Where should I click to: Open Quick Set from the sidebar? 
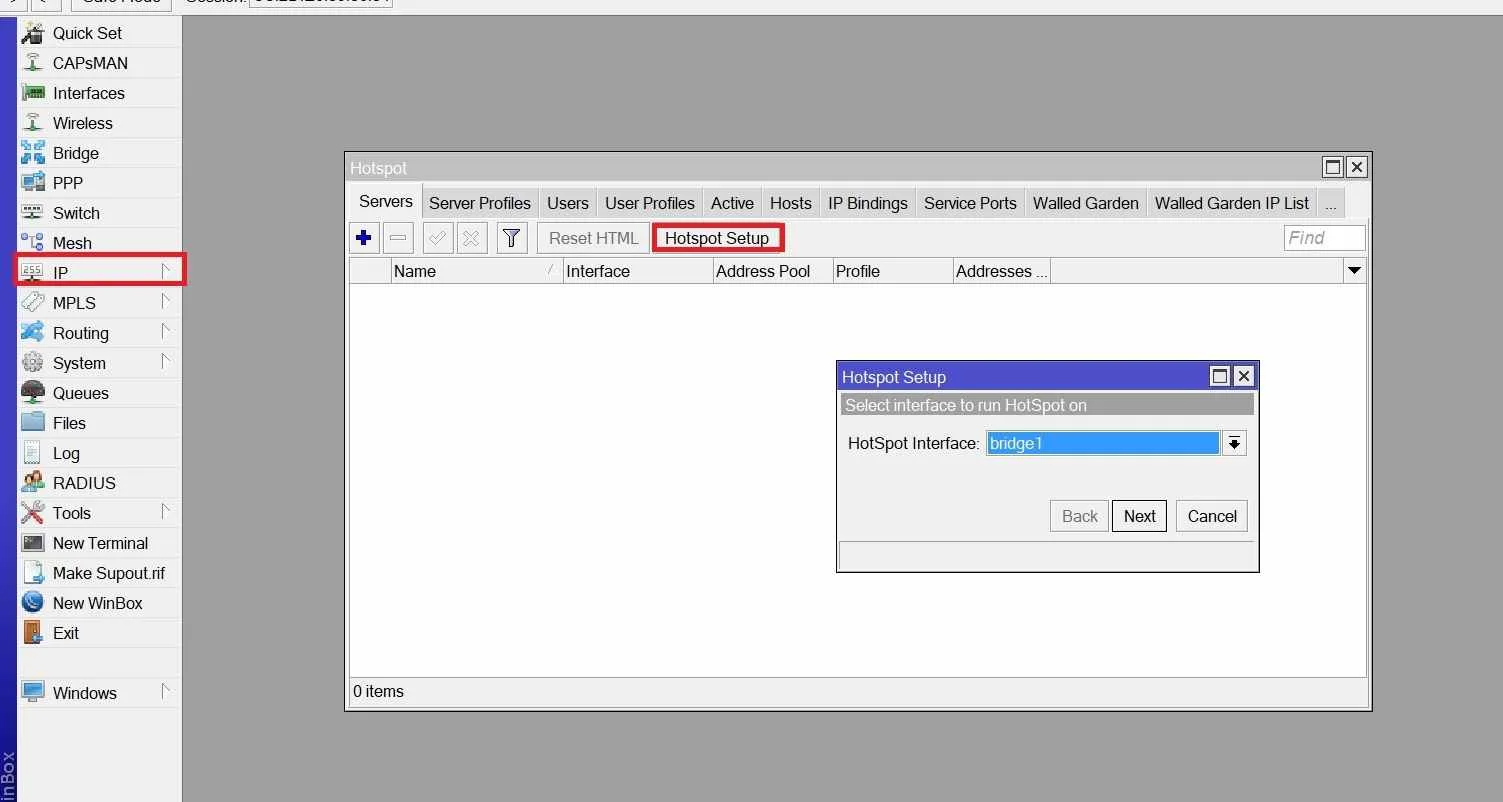click(87, 33)
